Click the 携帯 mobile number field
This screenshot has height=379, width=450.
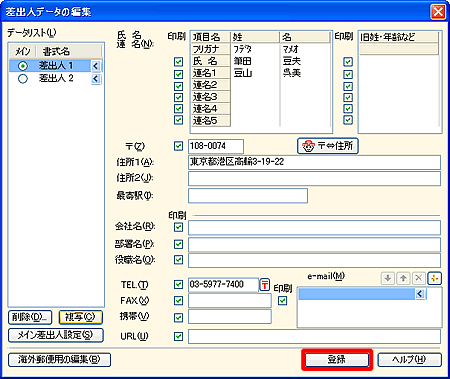[230, 317]
